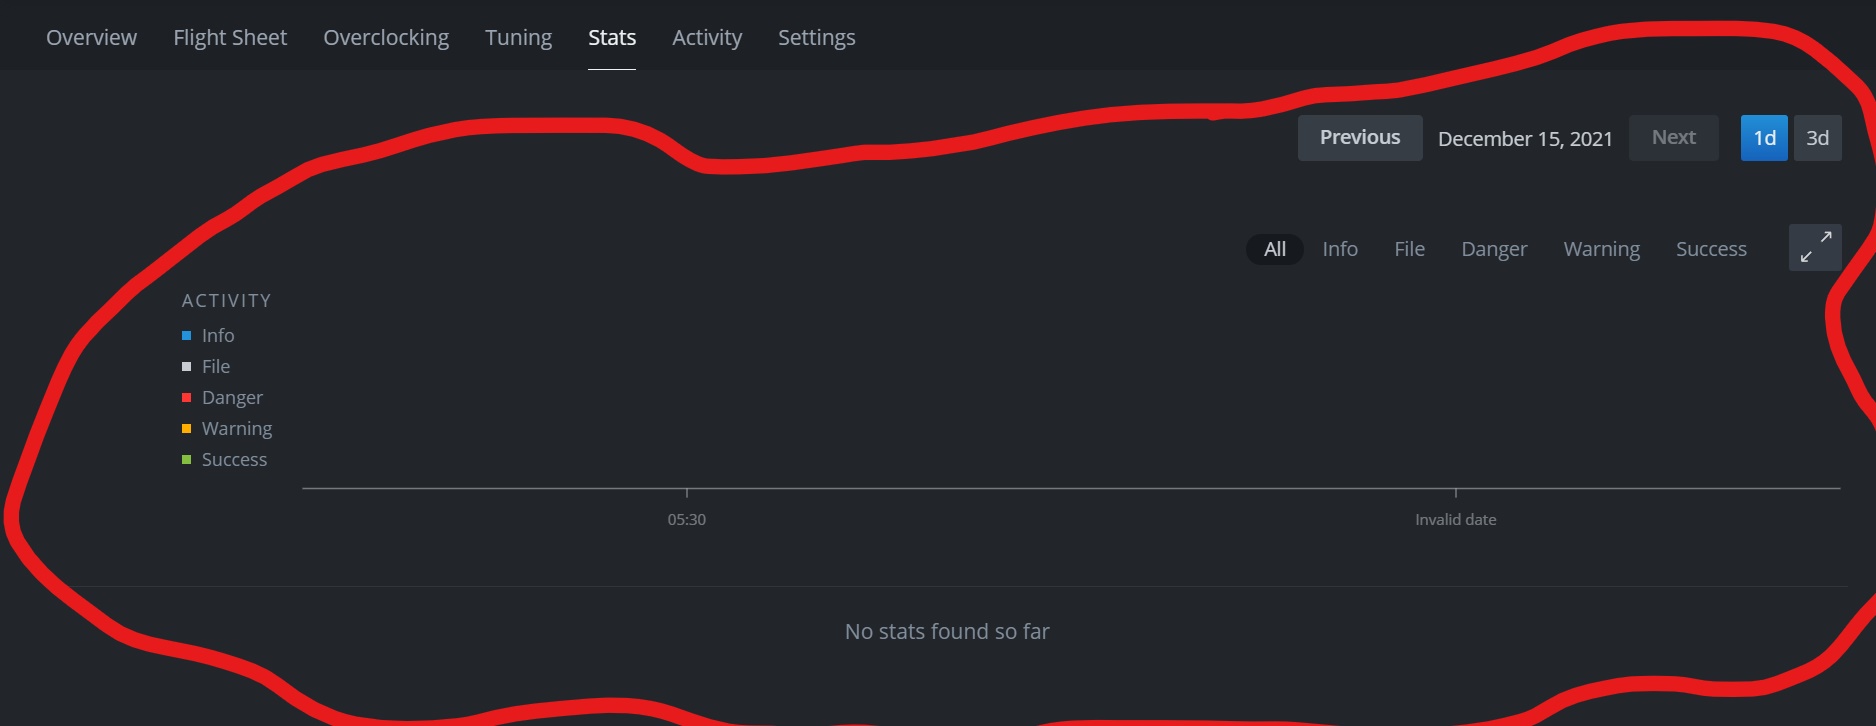This screenshot has height=726, width=1876.
Task: Filter activity by Success events
Action: (1710, 248)
